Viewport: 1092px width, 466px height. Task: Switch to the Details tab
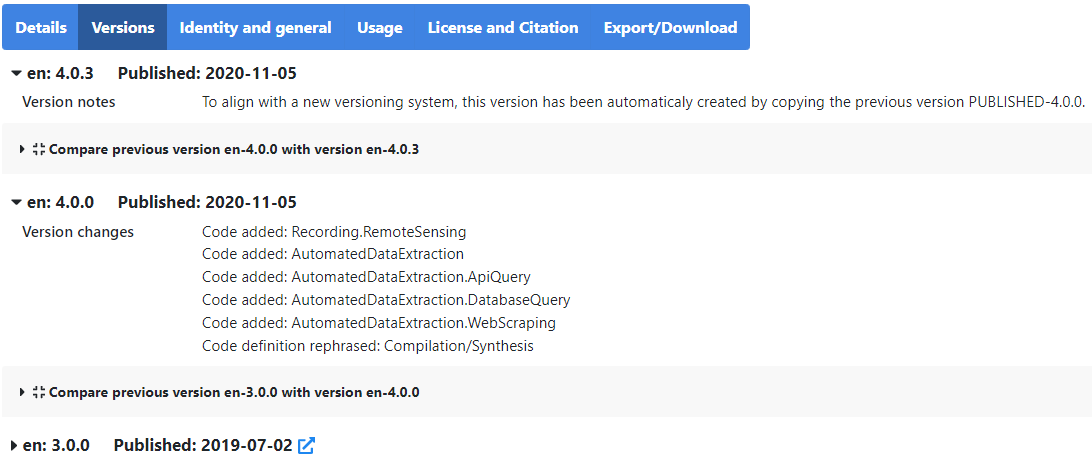tap(41, 27)
